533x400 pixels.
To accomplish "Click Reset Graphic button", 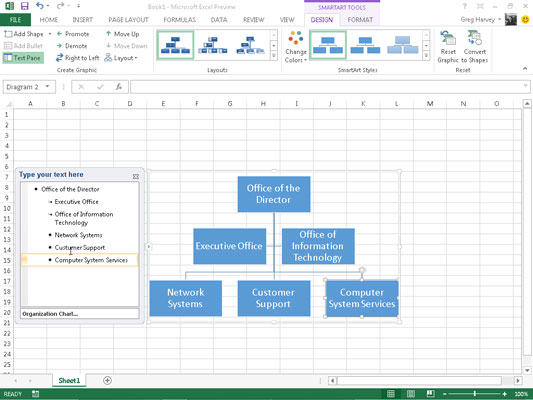I will (448, 47).
